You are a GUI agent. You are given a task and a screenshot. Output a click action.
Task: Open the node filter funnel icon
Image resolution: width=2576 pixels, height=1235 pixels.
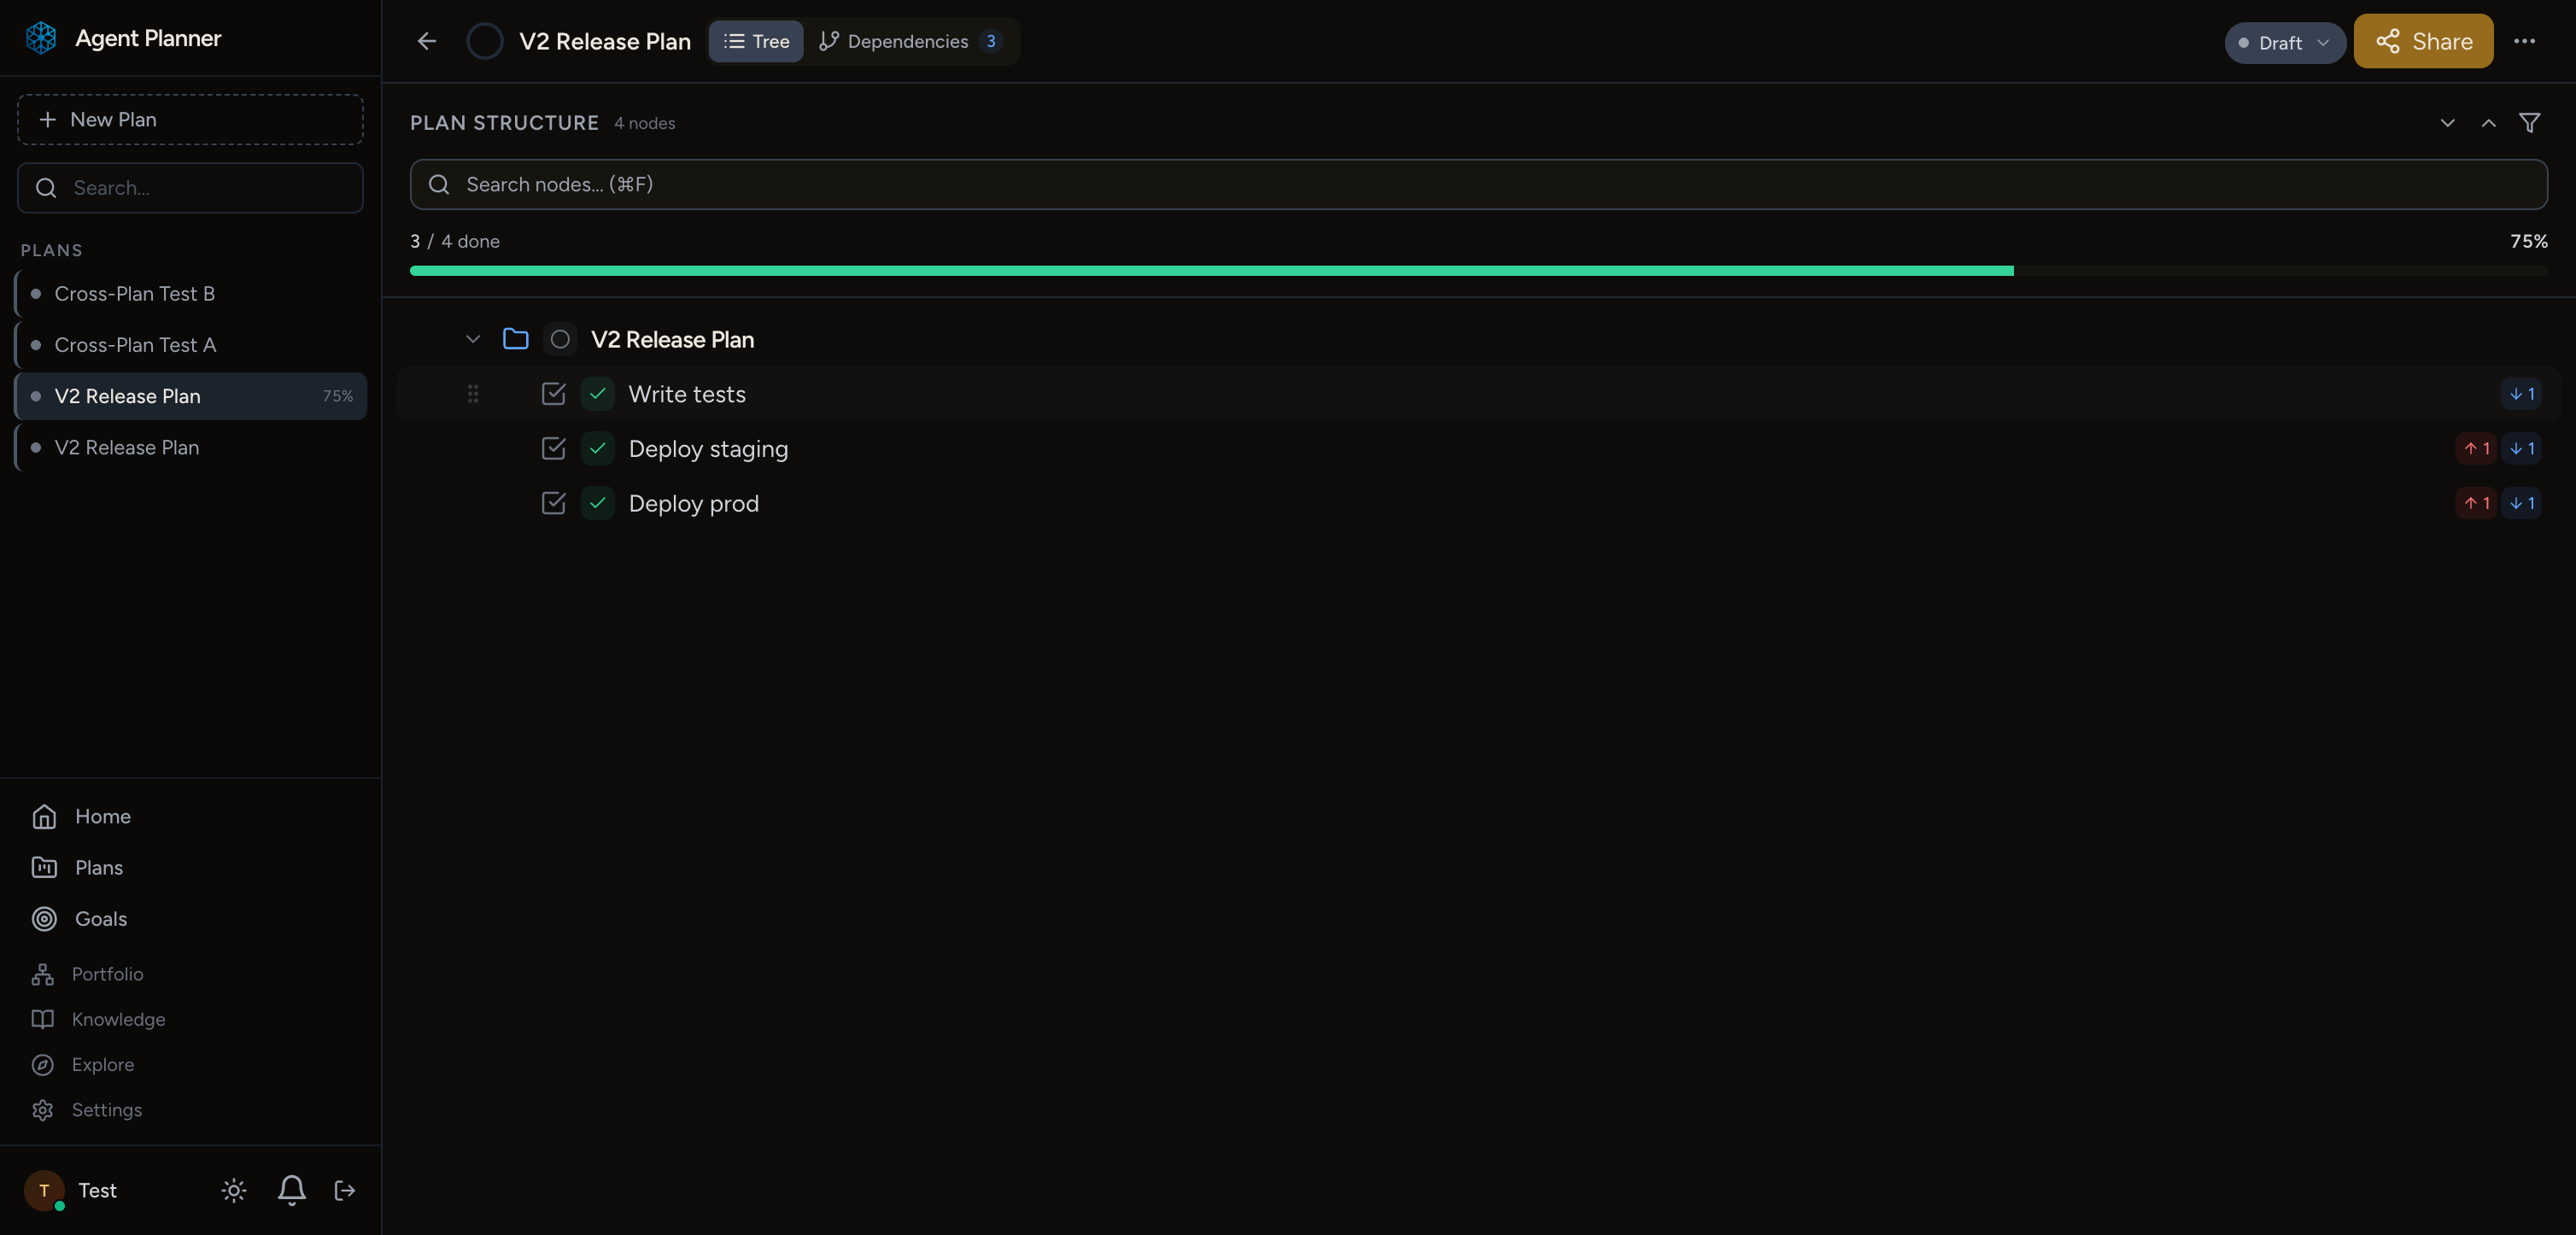[2529, 123]
